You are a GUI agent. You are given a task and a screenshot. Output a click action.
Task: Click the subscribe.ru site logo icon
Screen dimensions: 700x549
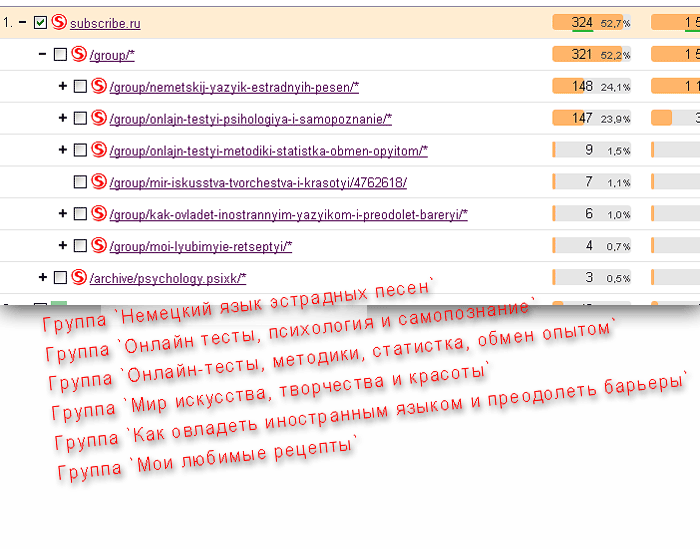tap(59, 22)
